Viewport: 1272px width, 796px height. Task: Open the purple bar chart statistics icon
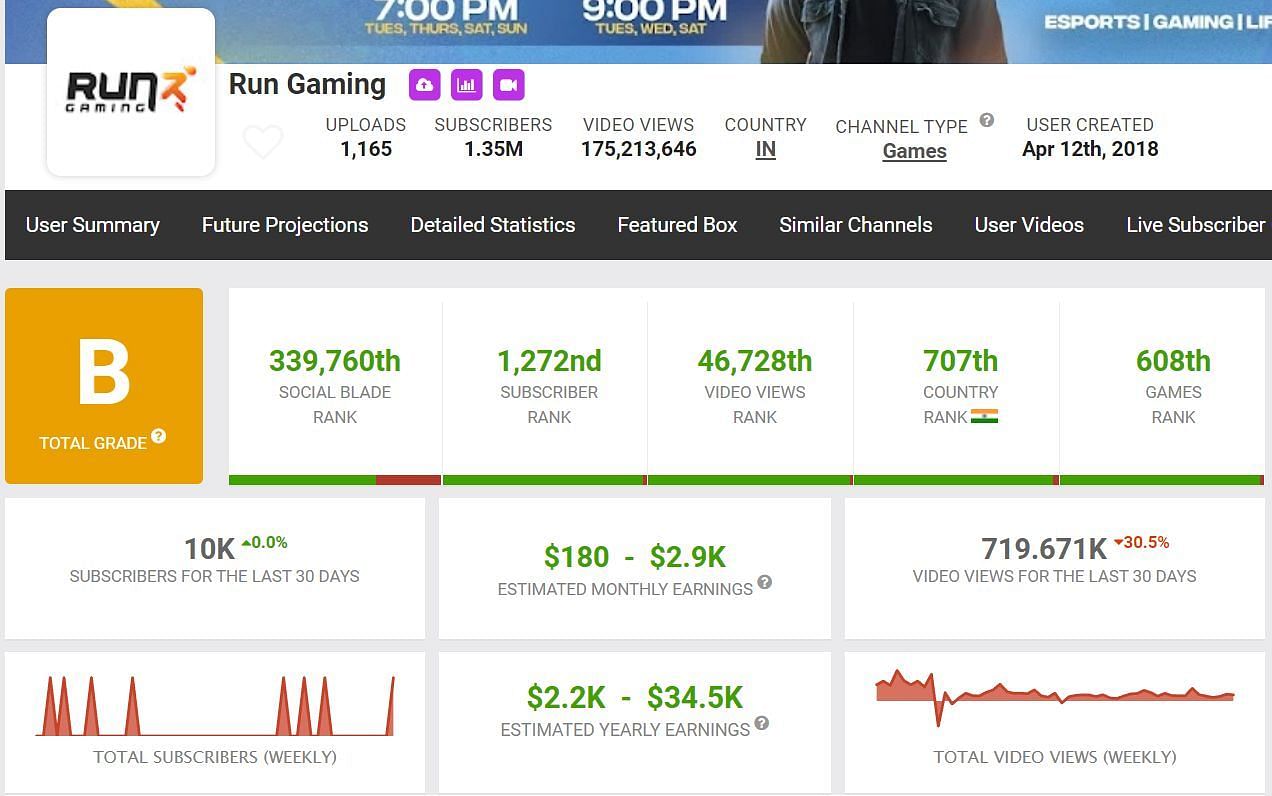click(x=467, y=85)
